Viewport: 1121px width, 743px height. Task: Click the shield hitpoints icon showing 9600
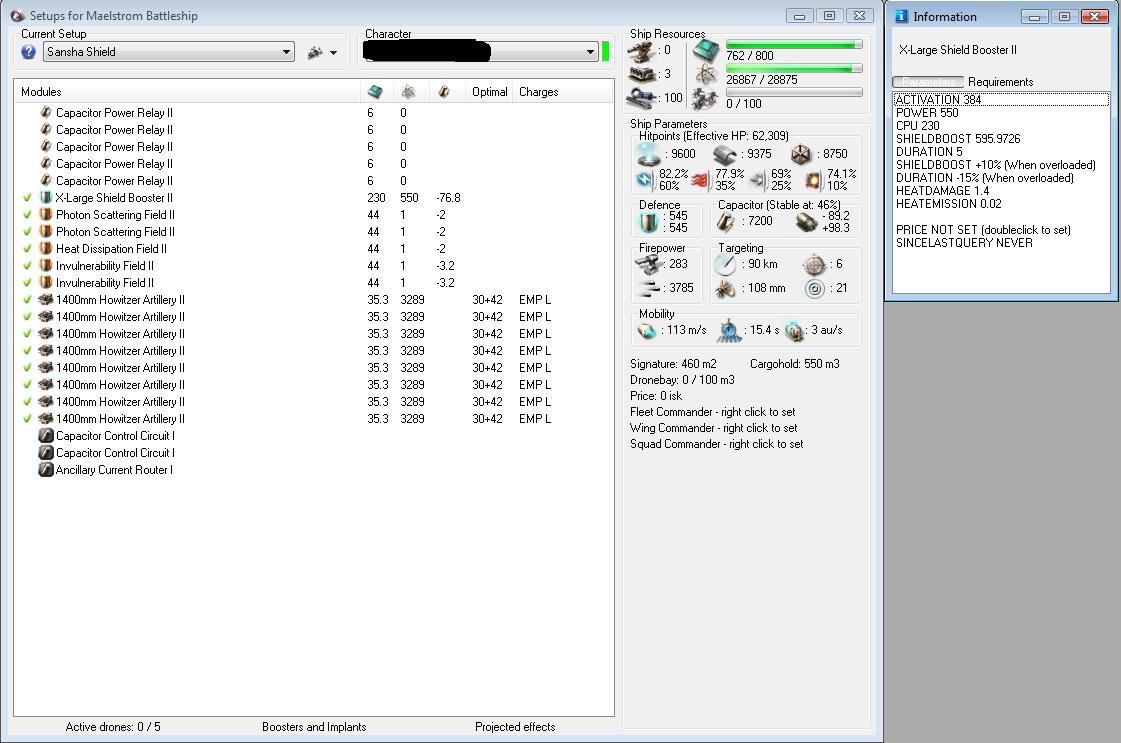[x=648, y=154]
